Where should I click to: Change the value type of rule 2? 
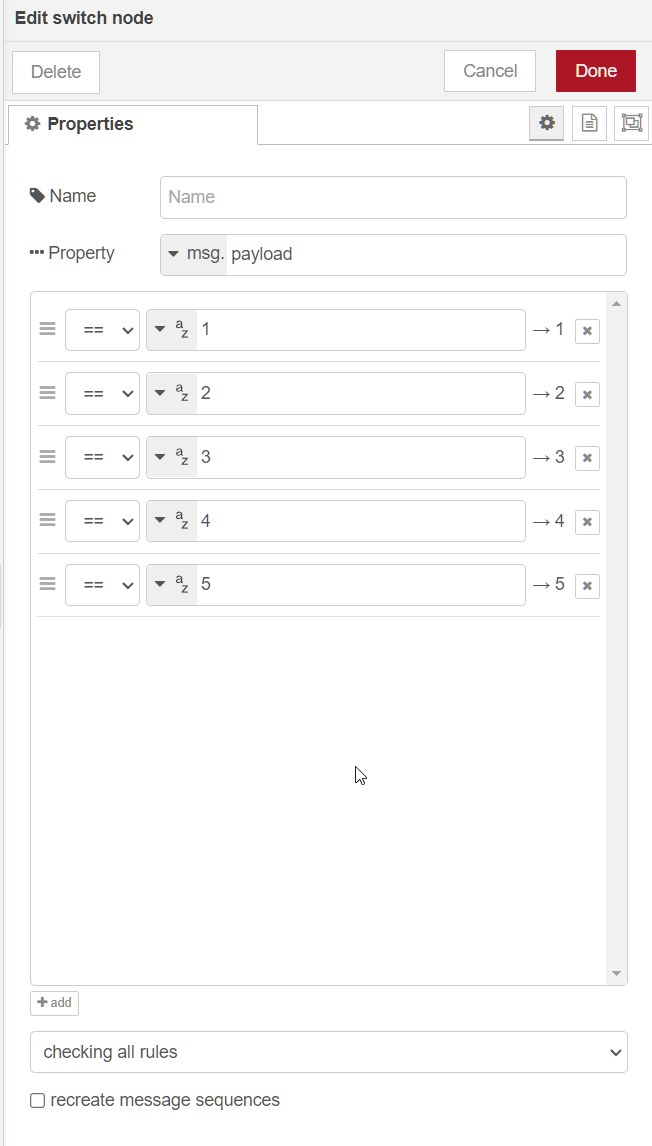coord(171,394)
